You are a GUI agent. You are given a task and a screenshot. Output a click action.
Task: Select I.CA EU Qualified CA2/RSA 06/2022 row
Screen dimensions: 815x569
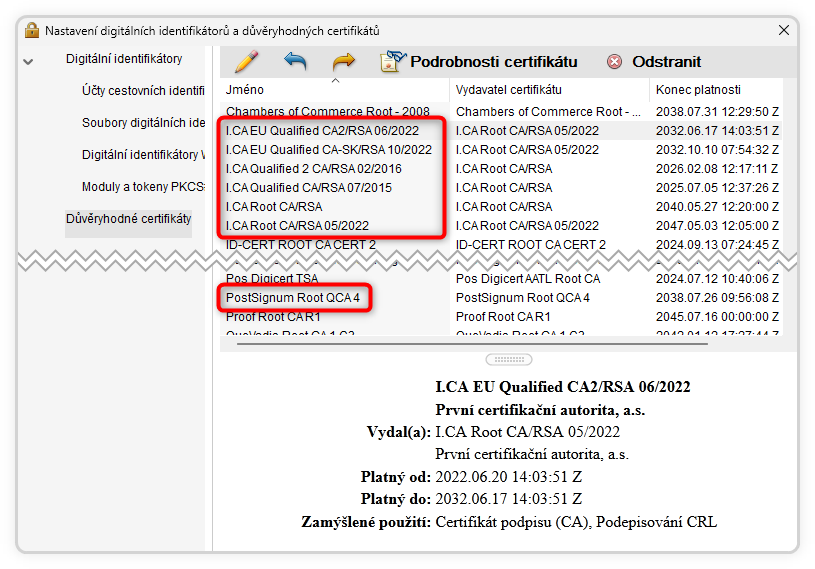click(502, 130)
